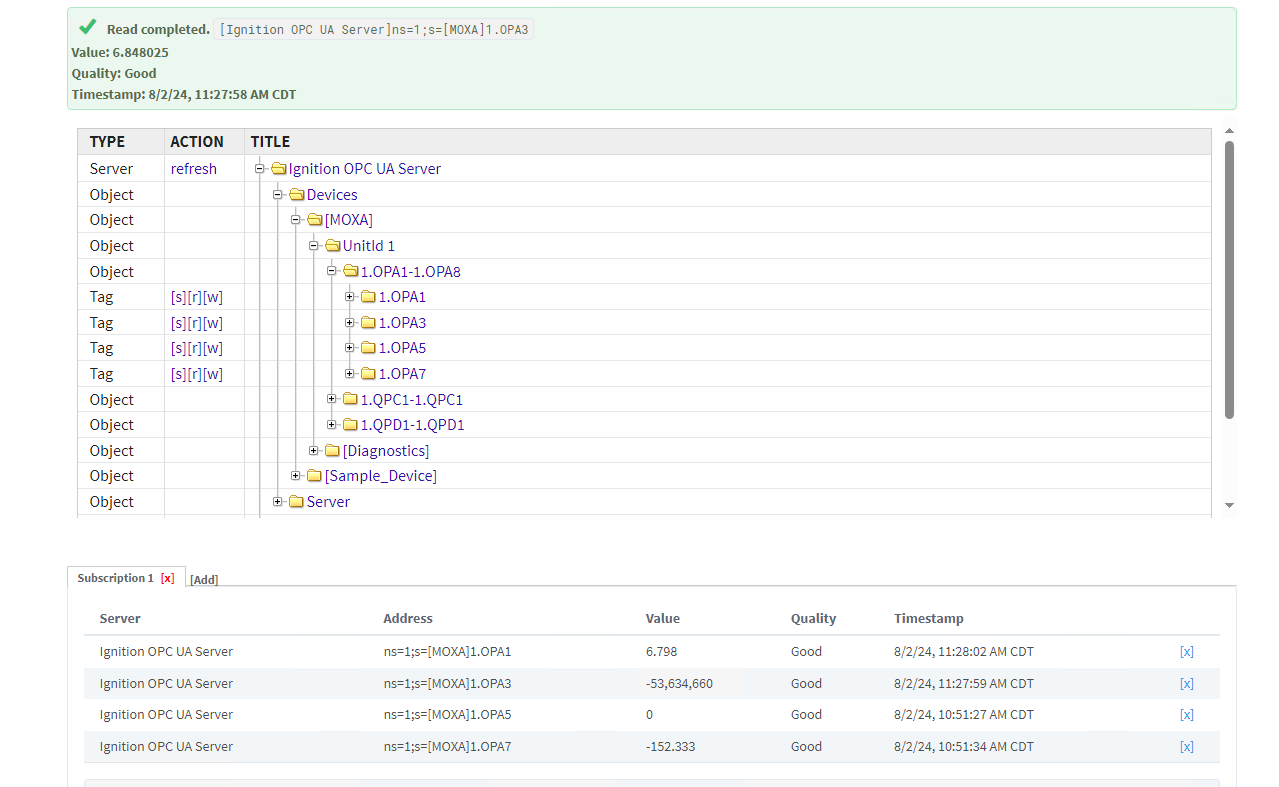Expand the Server object node
1279x787 pixels.
(278, 502)
